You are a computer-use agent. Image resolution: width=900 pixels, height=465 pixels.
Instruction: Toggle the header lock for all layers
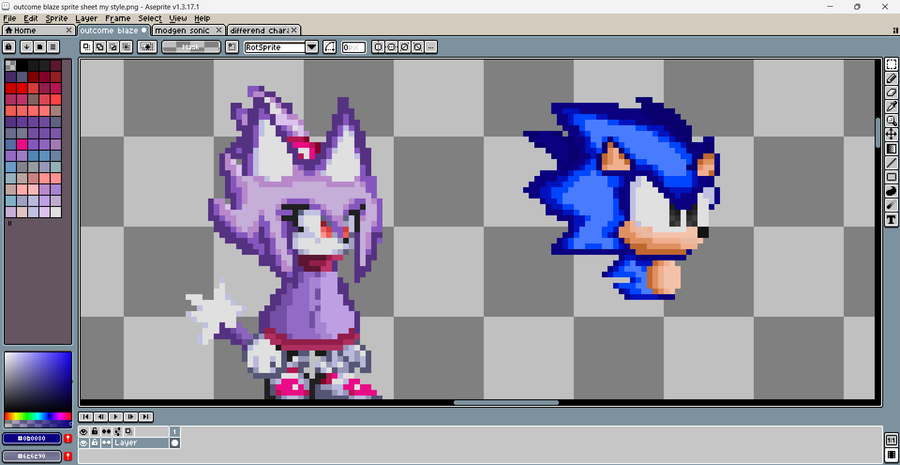coord(95,431)
